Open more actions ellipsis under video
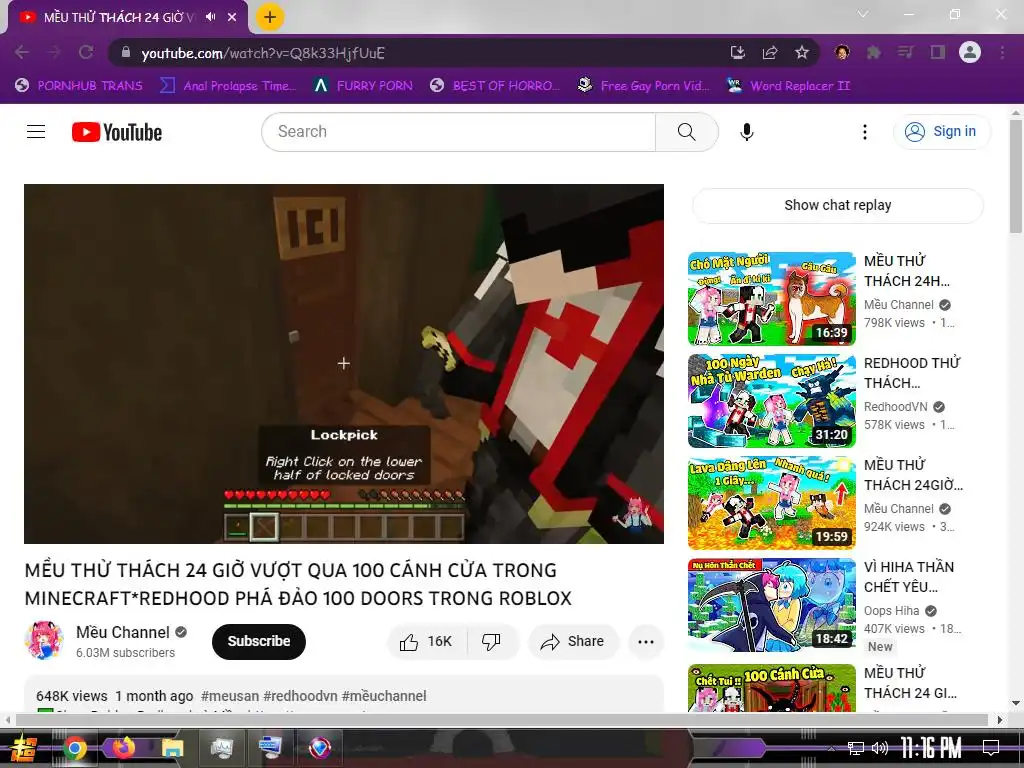 pos(646,641)
